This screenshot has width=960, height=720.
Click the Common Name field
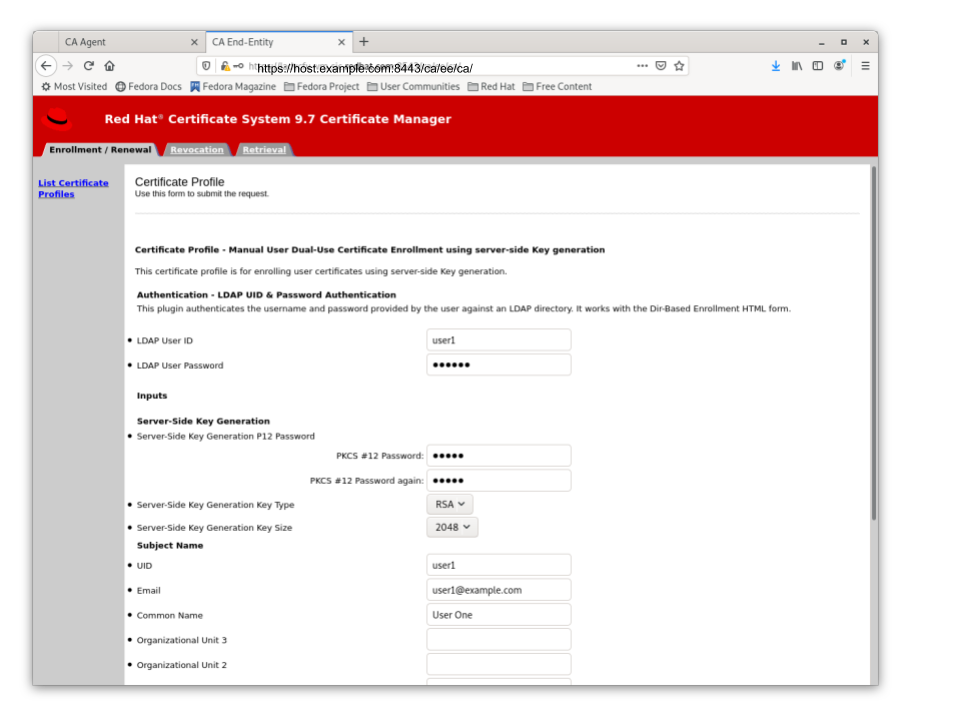(x=499, y=615)
